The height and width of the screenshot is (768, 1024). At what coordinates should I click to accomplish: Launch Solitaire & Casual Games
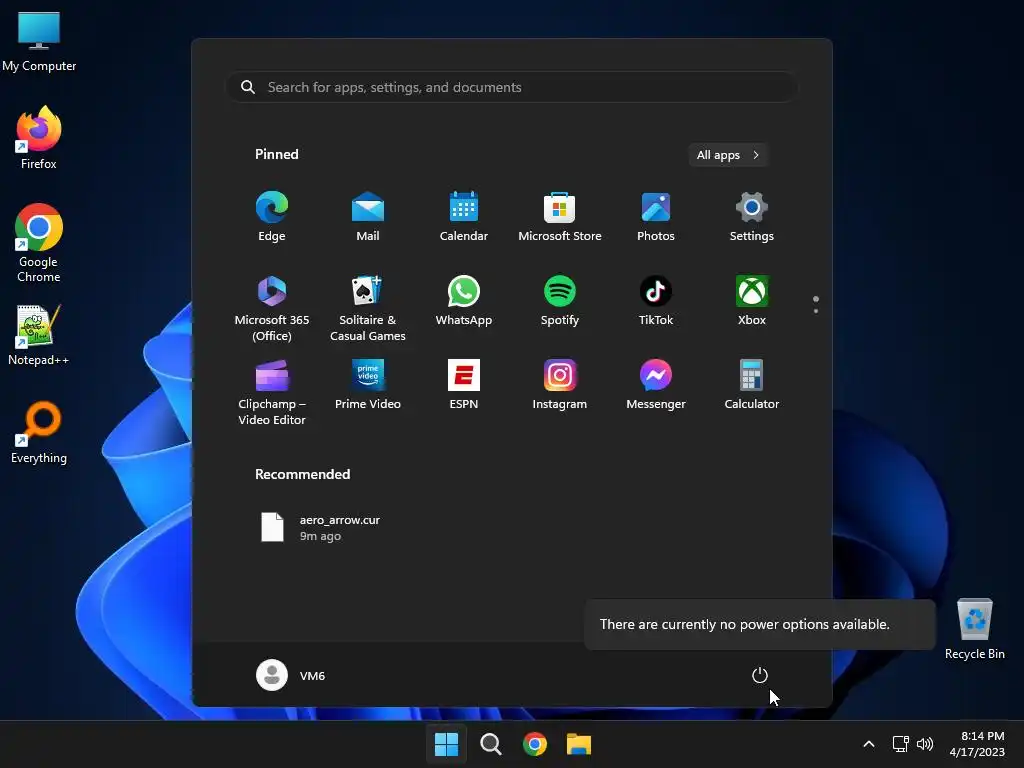click(368, 308)
